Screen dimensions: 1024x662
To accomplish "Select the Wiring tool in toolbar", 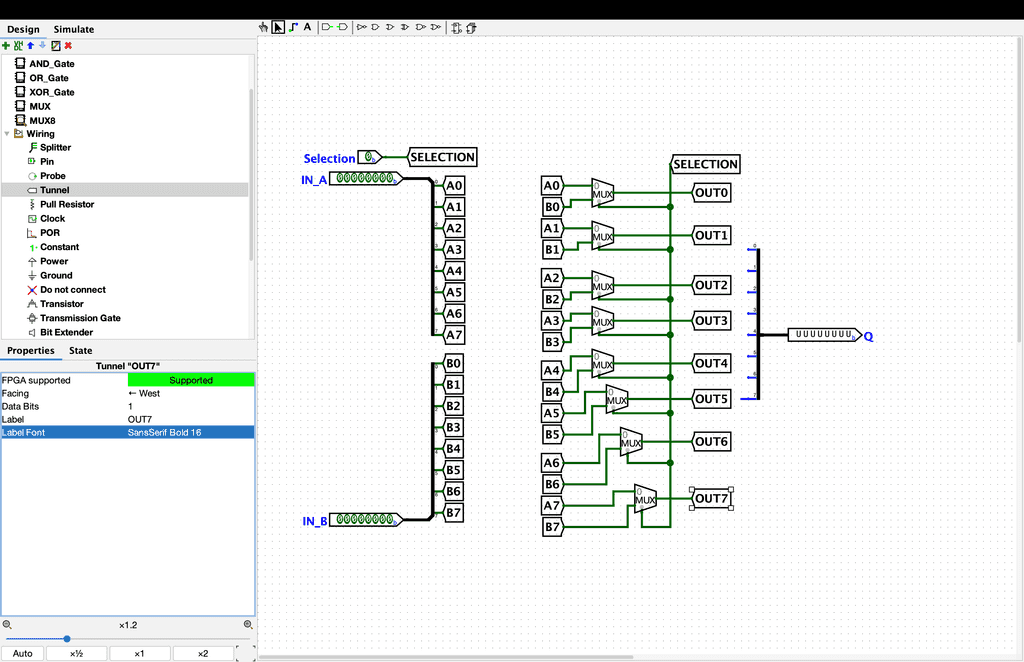I will 293,27.
